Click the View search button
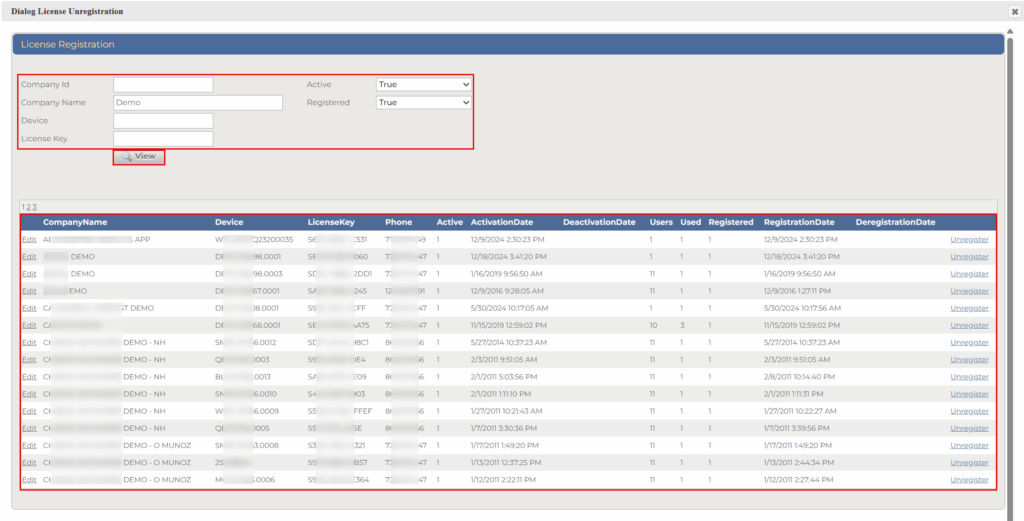1024x521 pixels. coord(139,157)
